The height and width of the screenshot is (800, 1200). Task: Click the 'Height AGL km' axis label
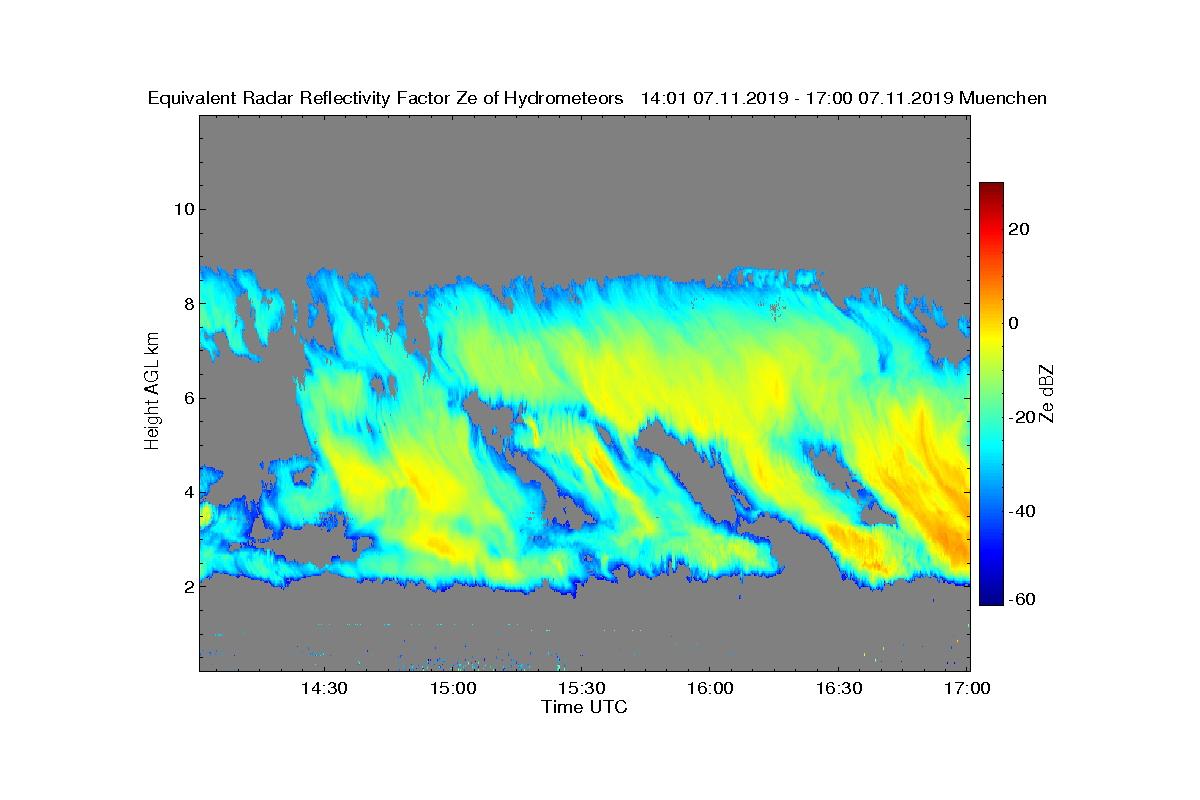[x=152, y=392]
